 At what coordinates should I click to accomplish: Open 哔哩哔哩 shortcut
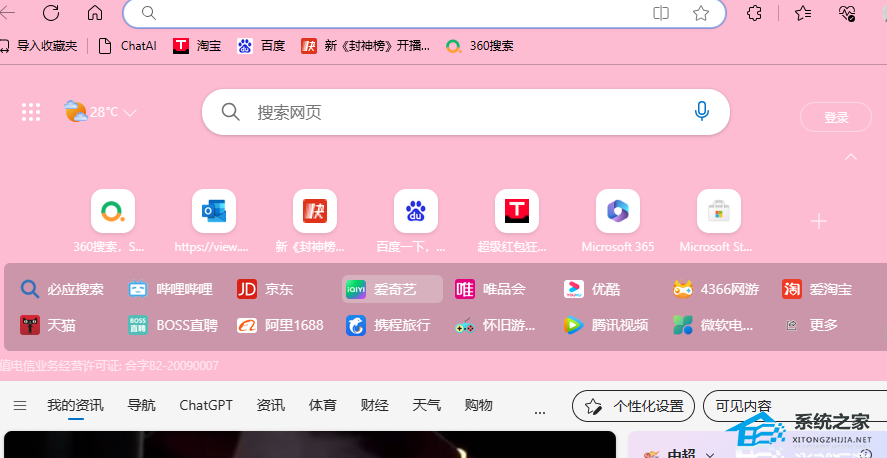170,290
